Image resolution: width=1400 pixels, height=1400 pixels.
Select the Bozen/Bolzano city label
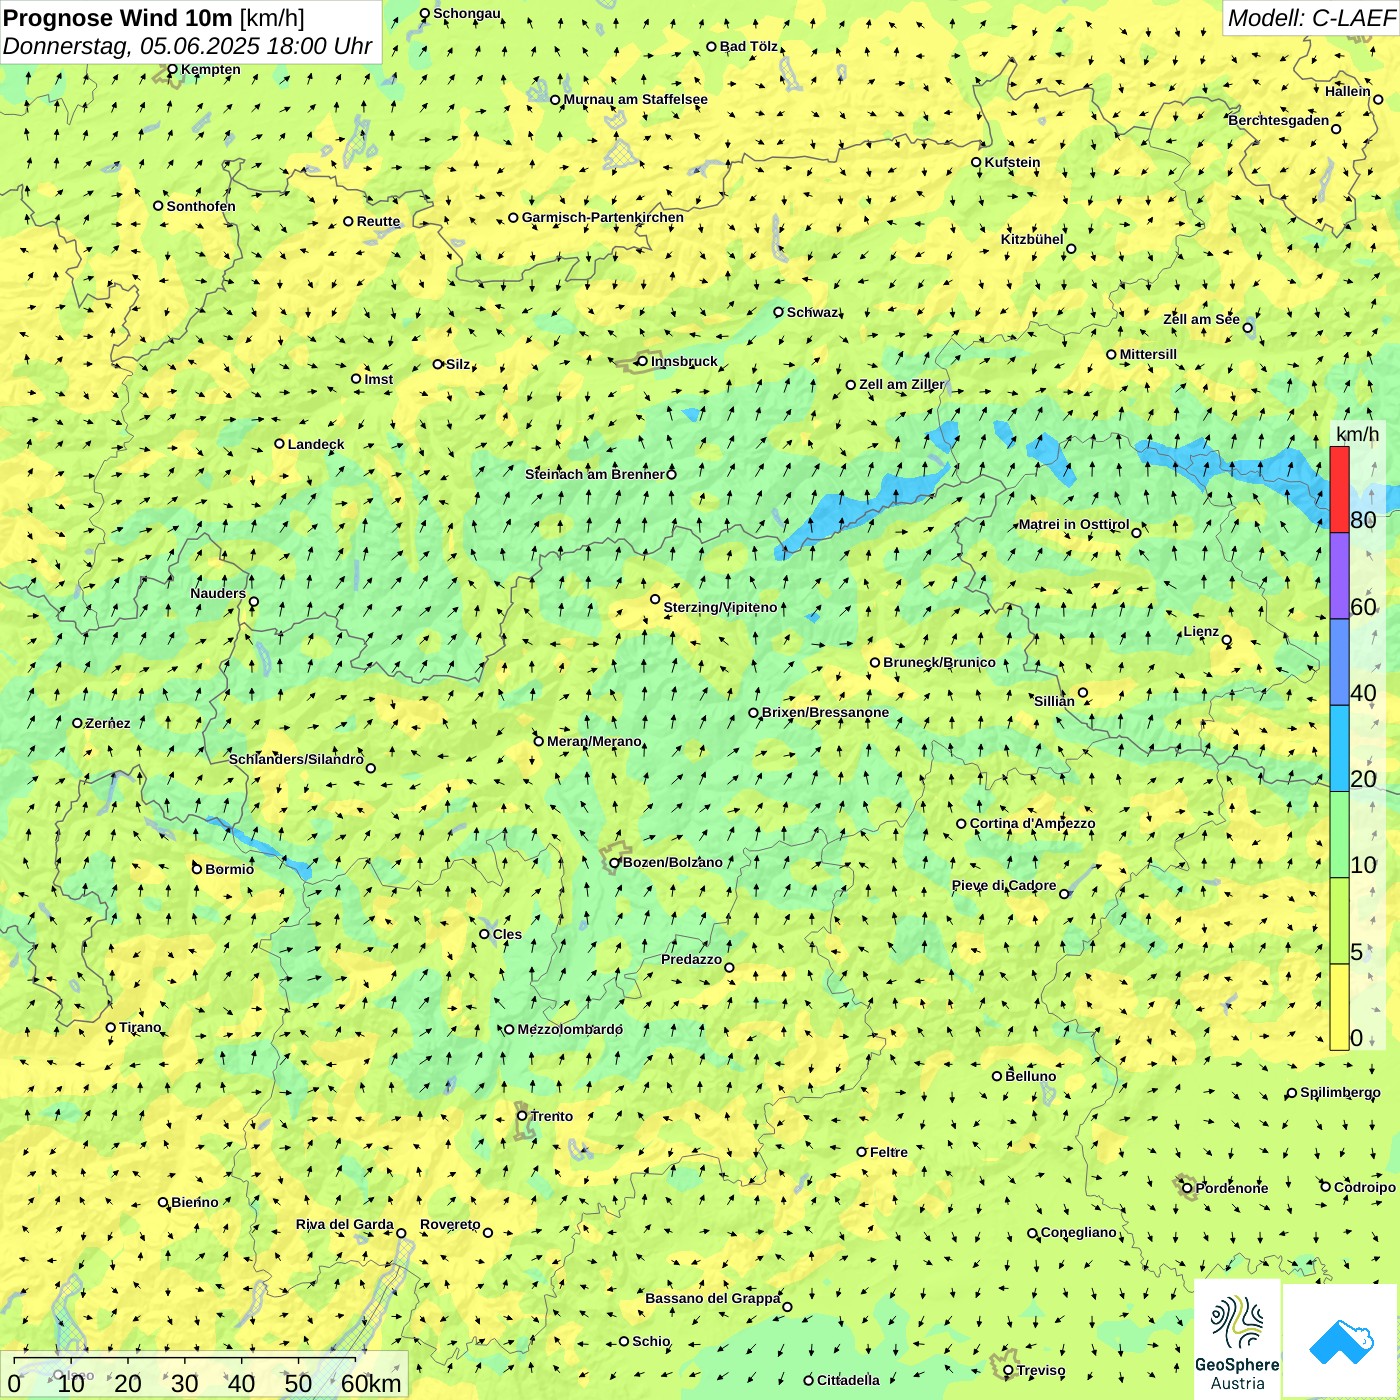[673, 862]
